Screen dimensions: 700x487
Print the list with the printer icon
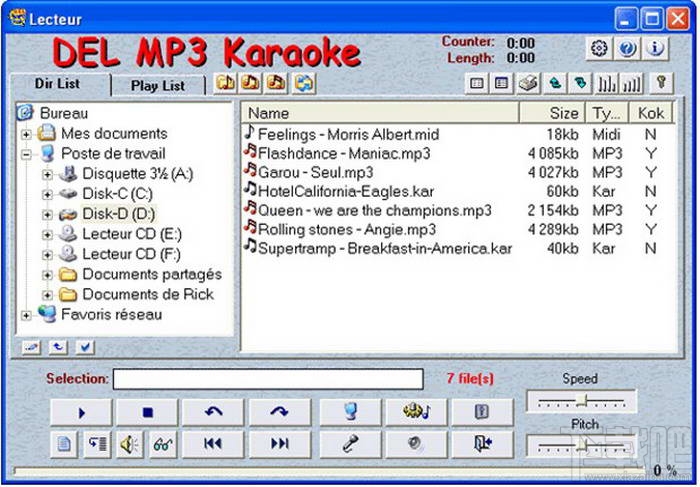click(x=528, y=83)
